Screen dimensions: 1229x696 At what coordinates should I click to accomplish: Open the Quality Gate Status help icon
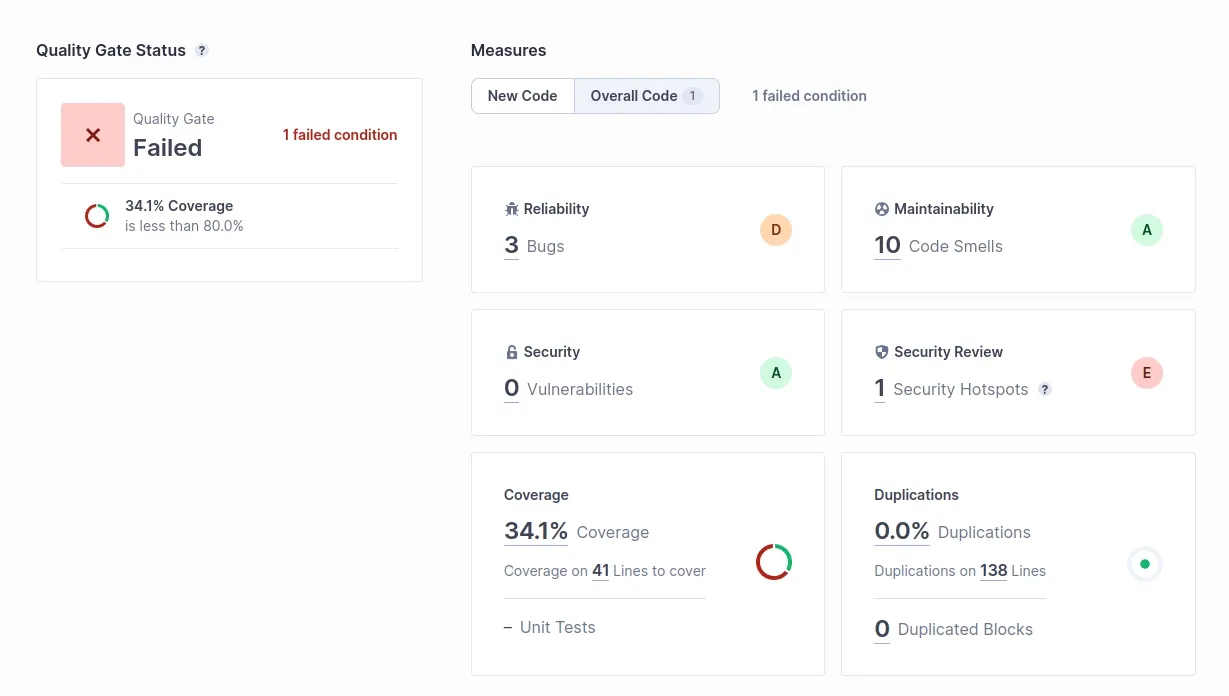pos(201,49)
